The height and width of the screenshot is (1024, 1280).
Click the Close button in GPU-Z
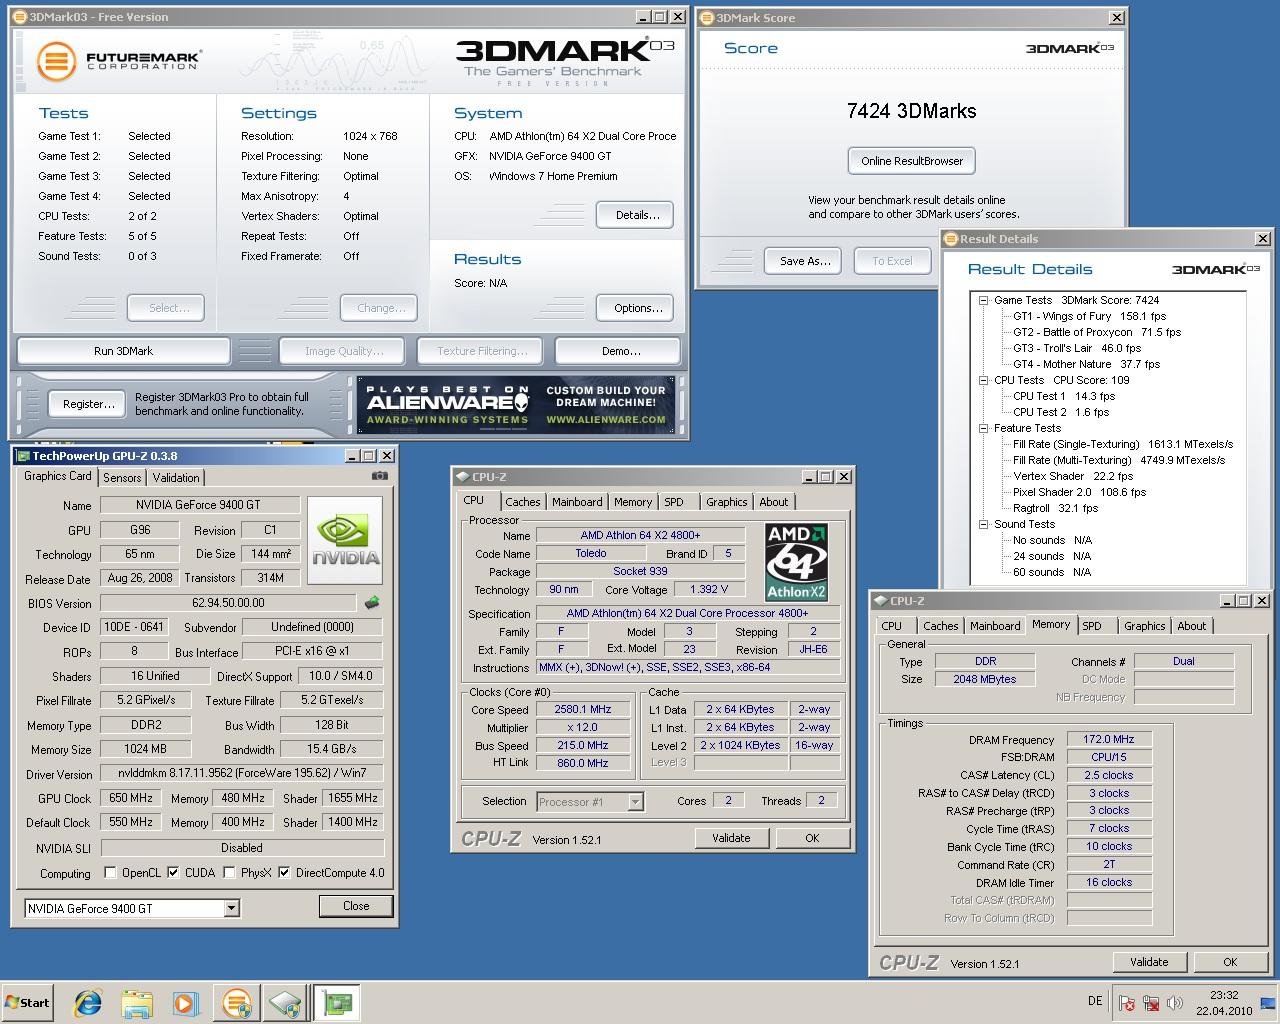(356, 906)
